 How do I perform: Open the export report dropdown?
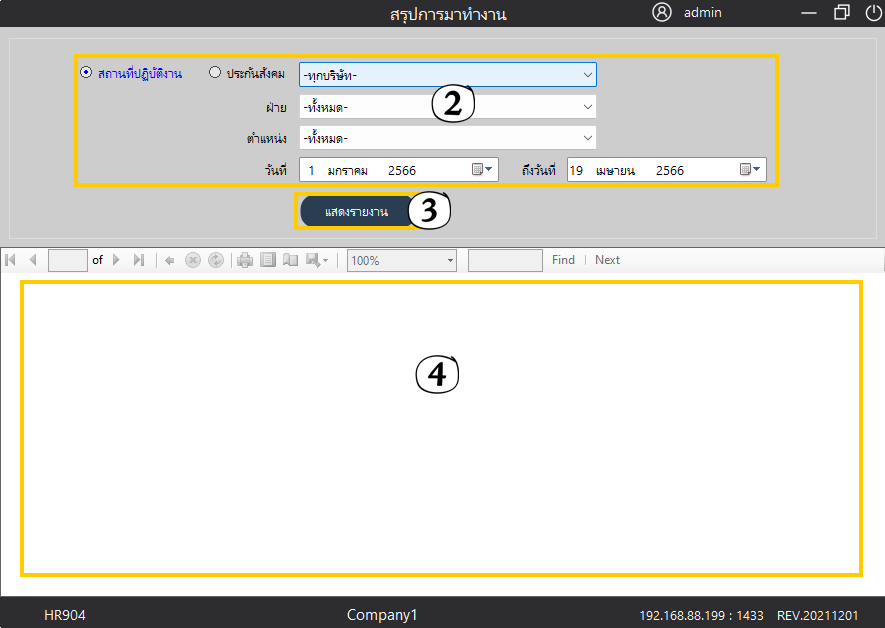coord(317,260)
